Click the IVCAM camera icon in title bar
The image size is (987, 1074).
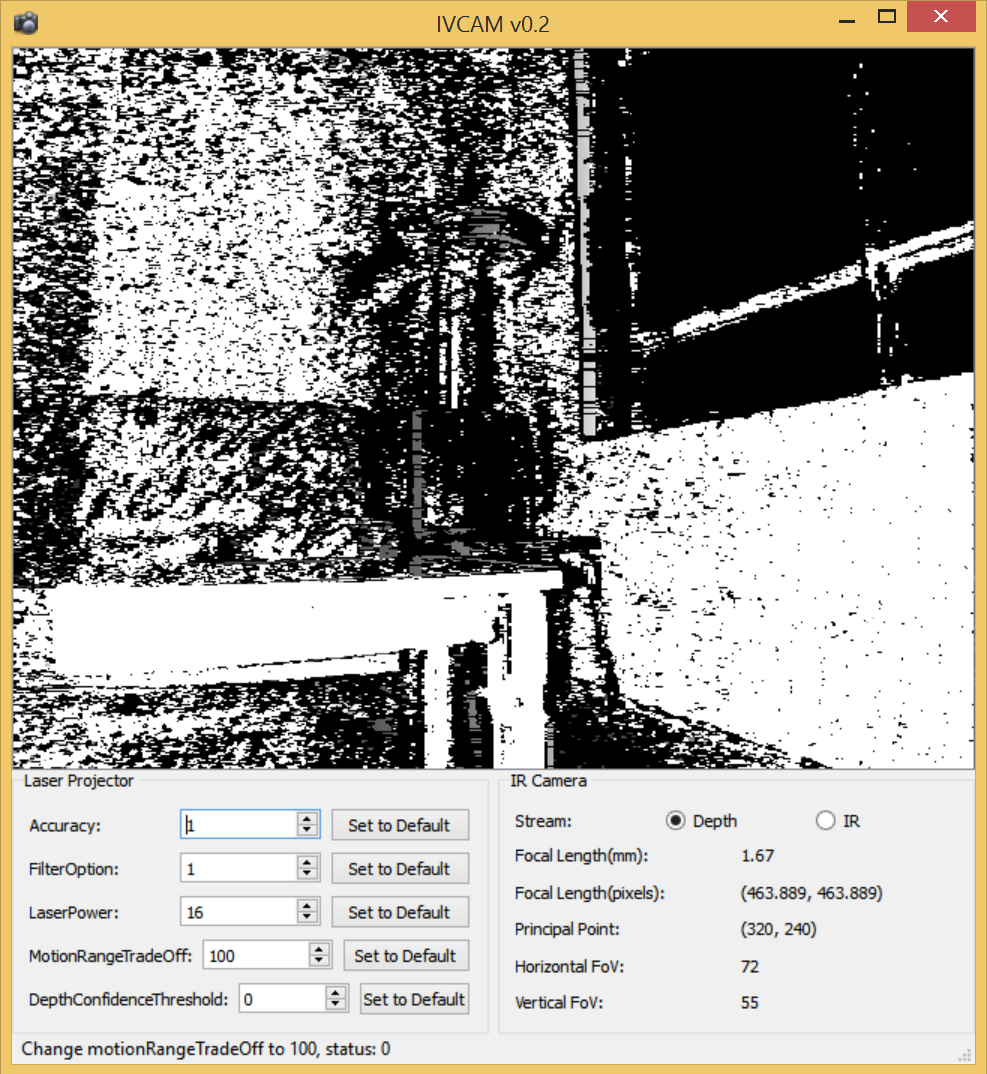pyautogui.click(x=25, y=22)
